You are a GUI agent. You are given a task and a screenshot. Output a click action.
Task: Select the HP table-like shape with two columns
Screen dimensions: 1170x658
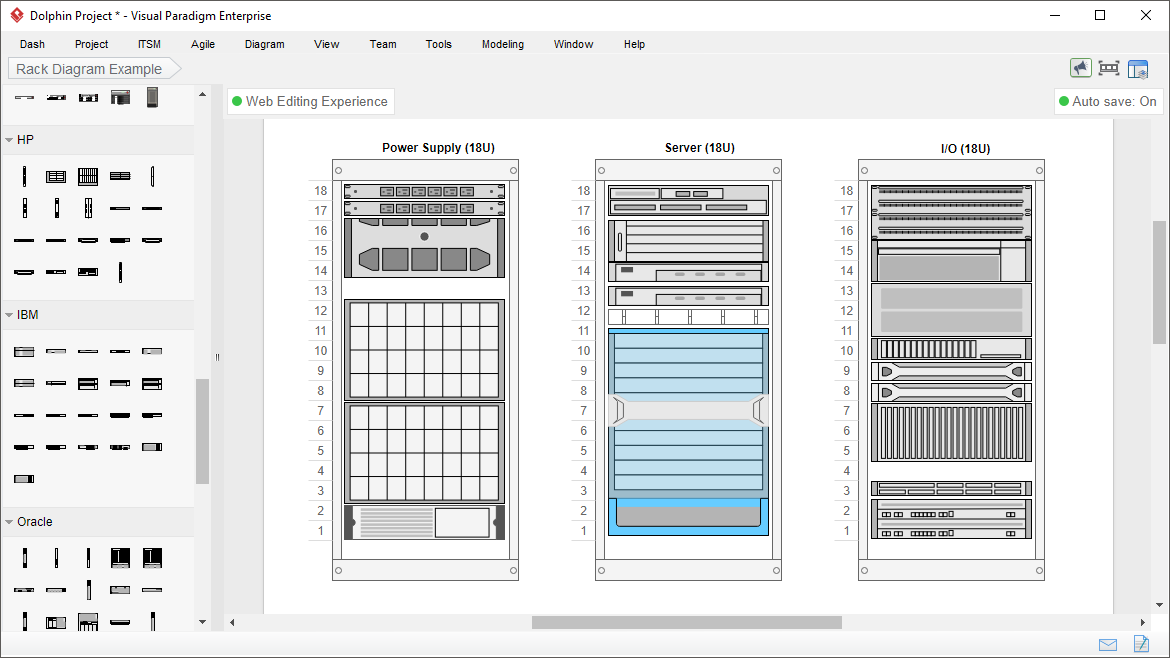[56, 177]
